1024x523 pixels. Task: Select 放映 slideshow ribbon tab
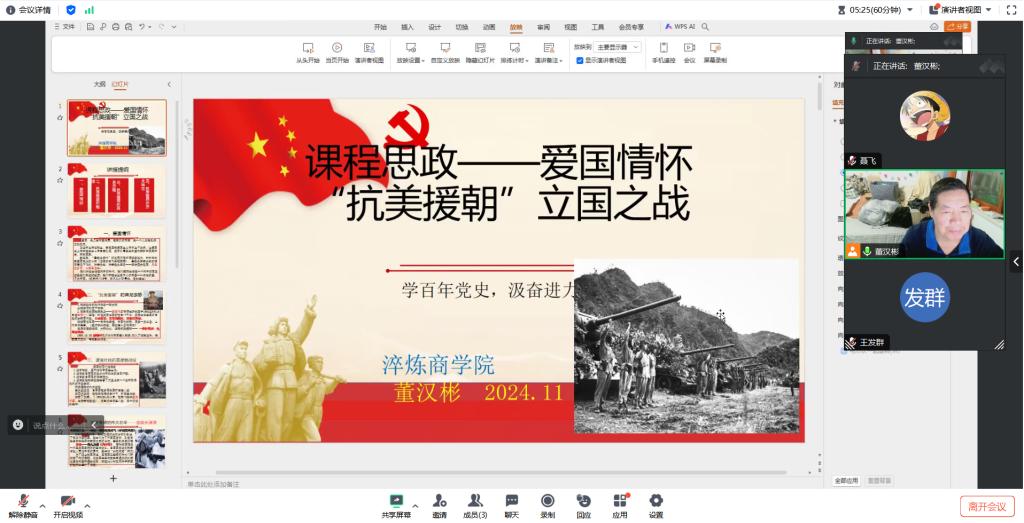click(516, 27)
